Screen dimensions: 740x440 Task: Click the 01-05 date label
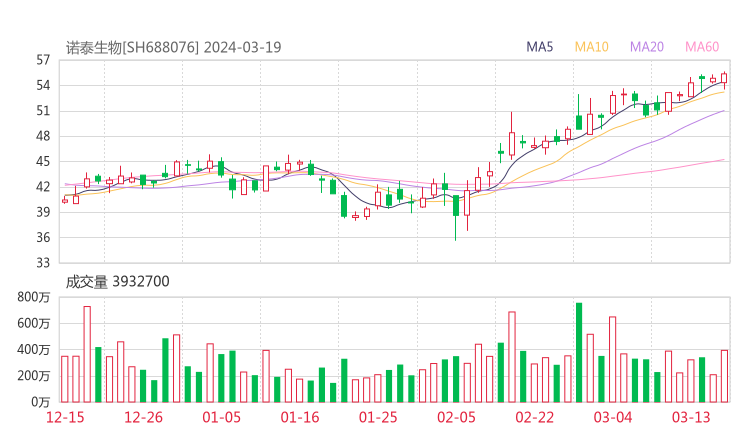221,417
